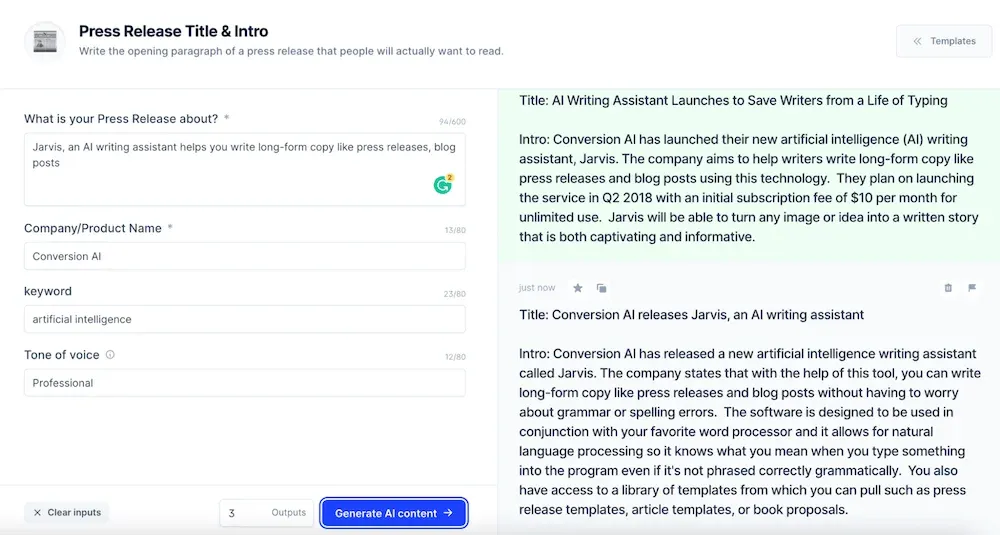The height and width of the screenshot is (535, 1000).
Task: Copy the second output to clipboard
Action: 602,288
